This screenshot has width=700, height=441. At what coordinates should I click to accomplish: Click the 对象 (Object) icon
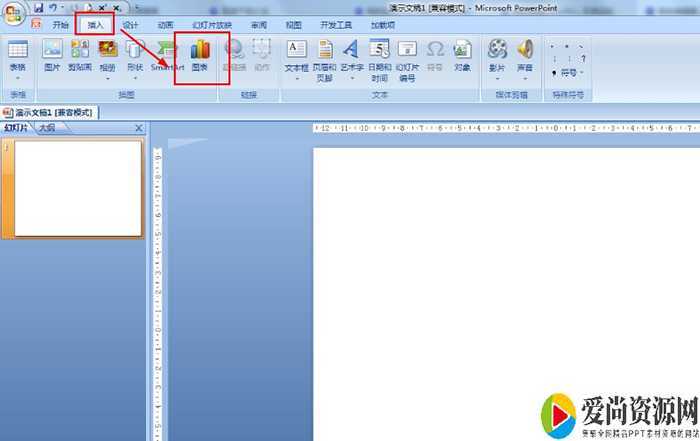tap(462, 55)
